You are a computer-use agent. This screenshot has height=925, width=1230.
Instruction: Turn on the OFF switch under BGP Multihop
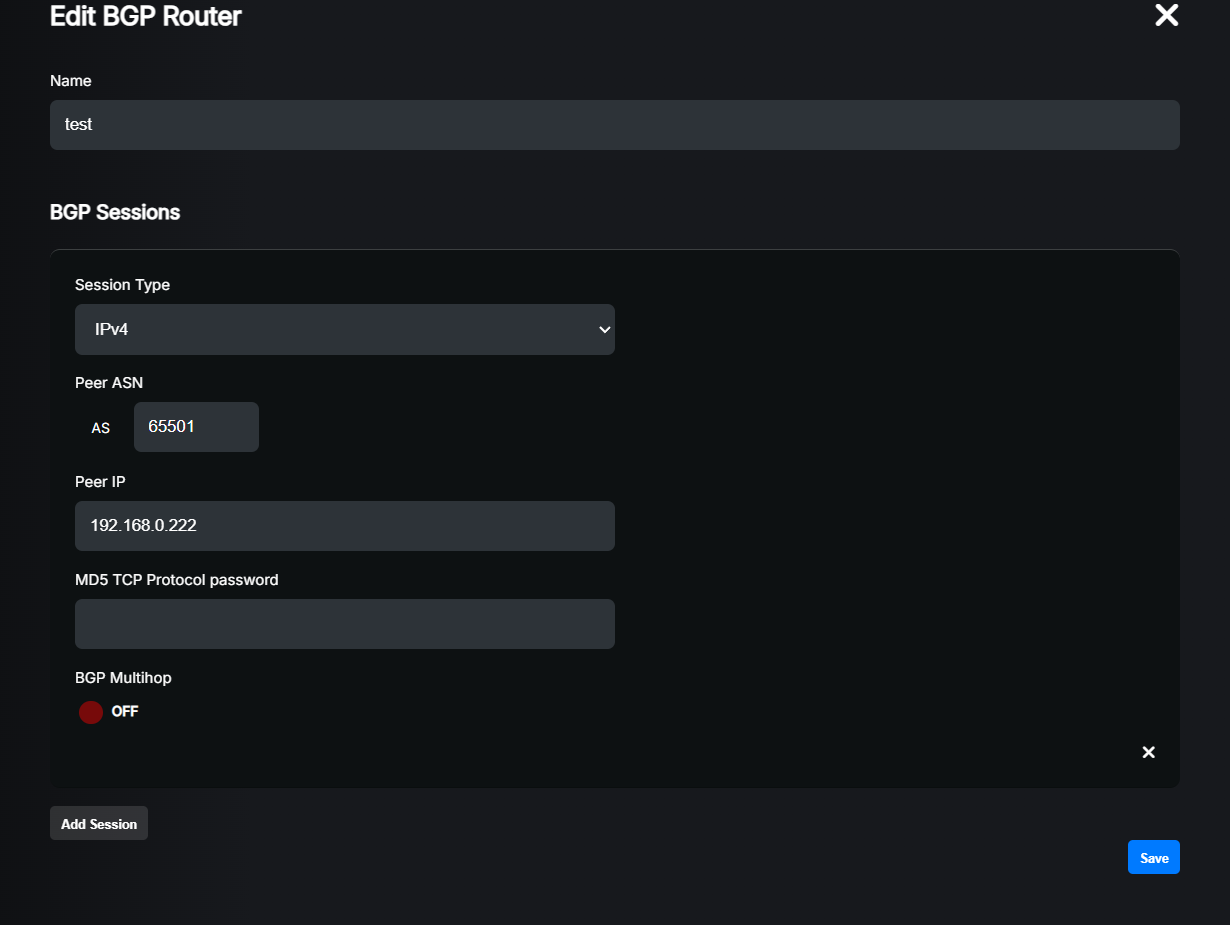90,712
